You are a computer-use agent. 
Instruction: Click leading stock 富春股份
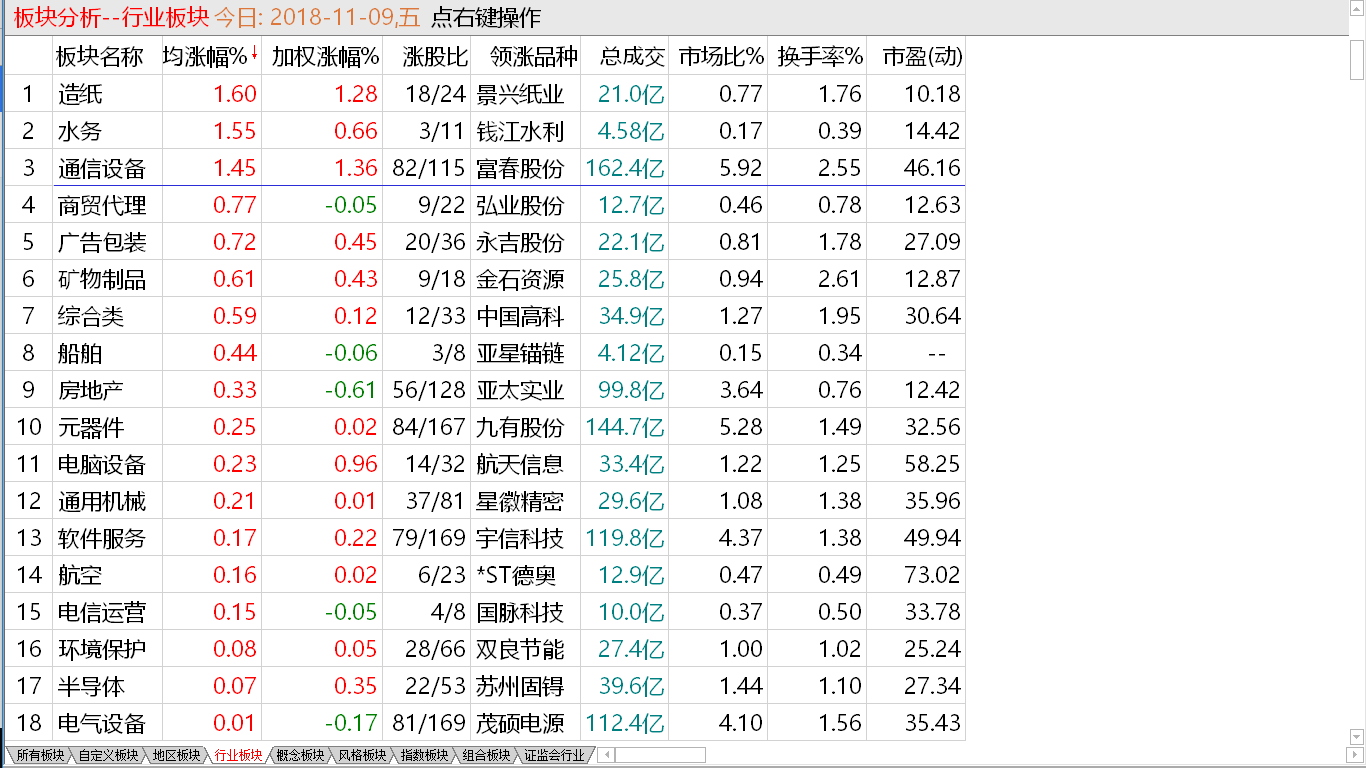click(520, 169)
